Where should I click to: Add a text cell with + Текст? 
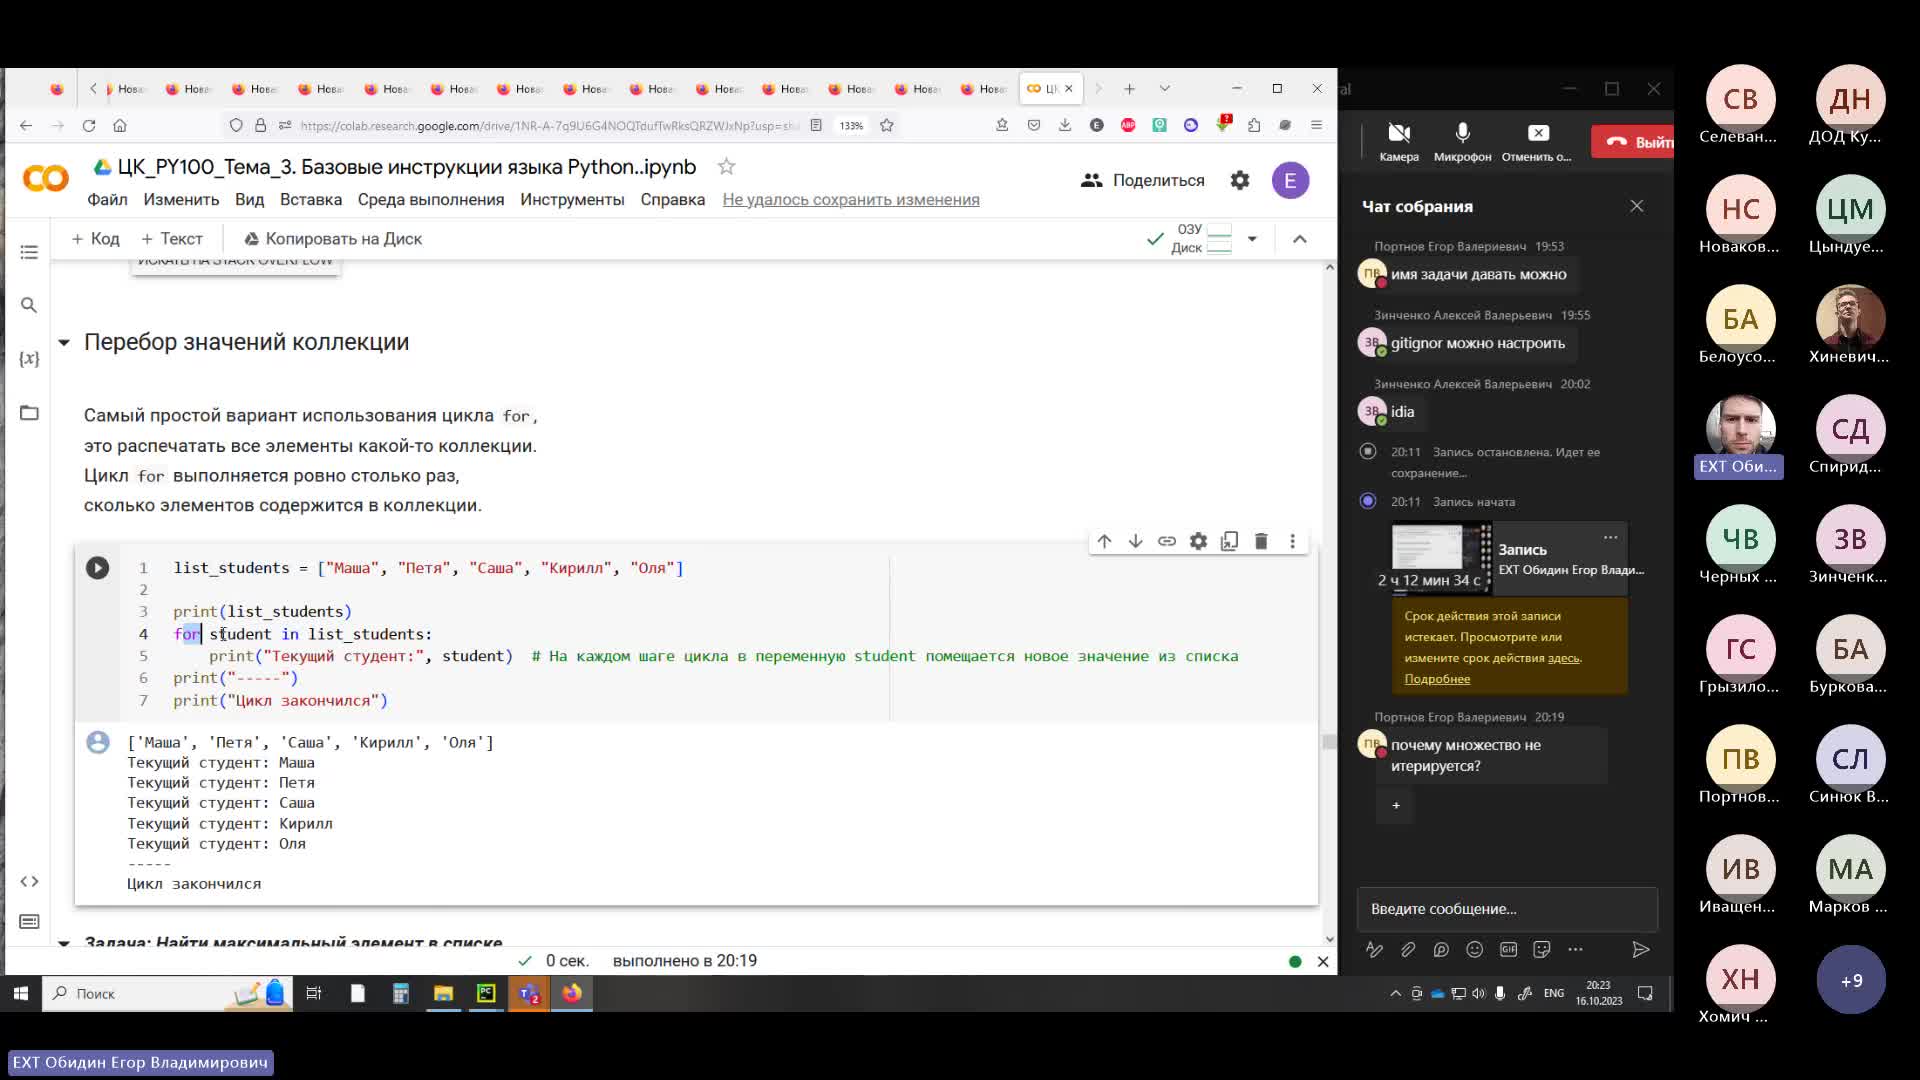pyautogui.click(x=172, y=239)
